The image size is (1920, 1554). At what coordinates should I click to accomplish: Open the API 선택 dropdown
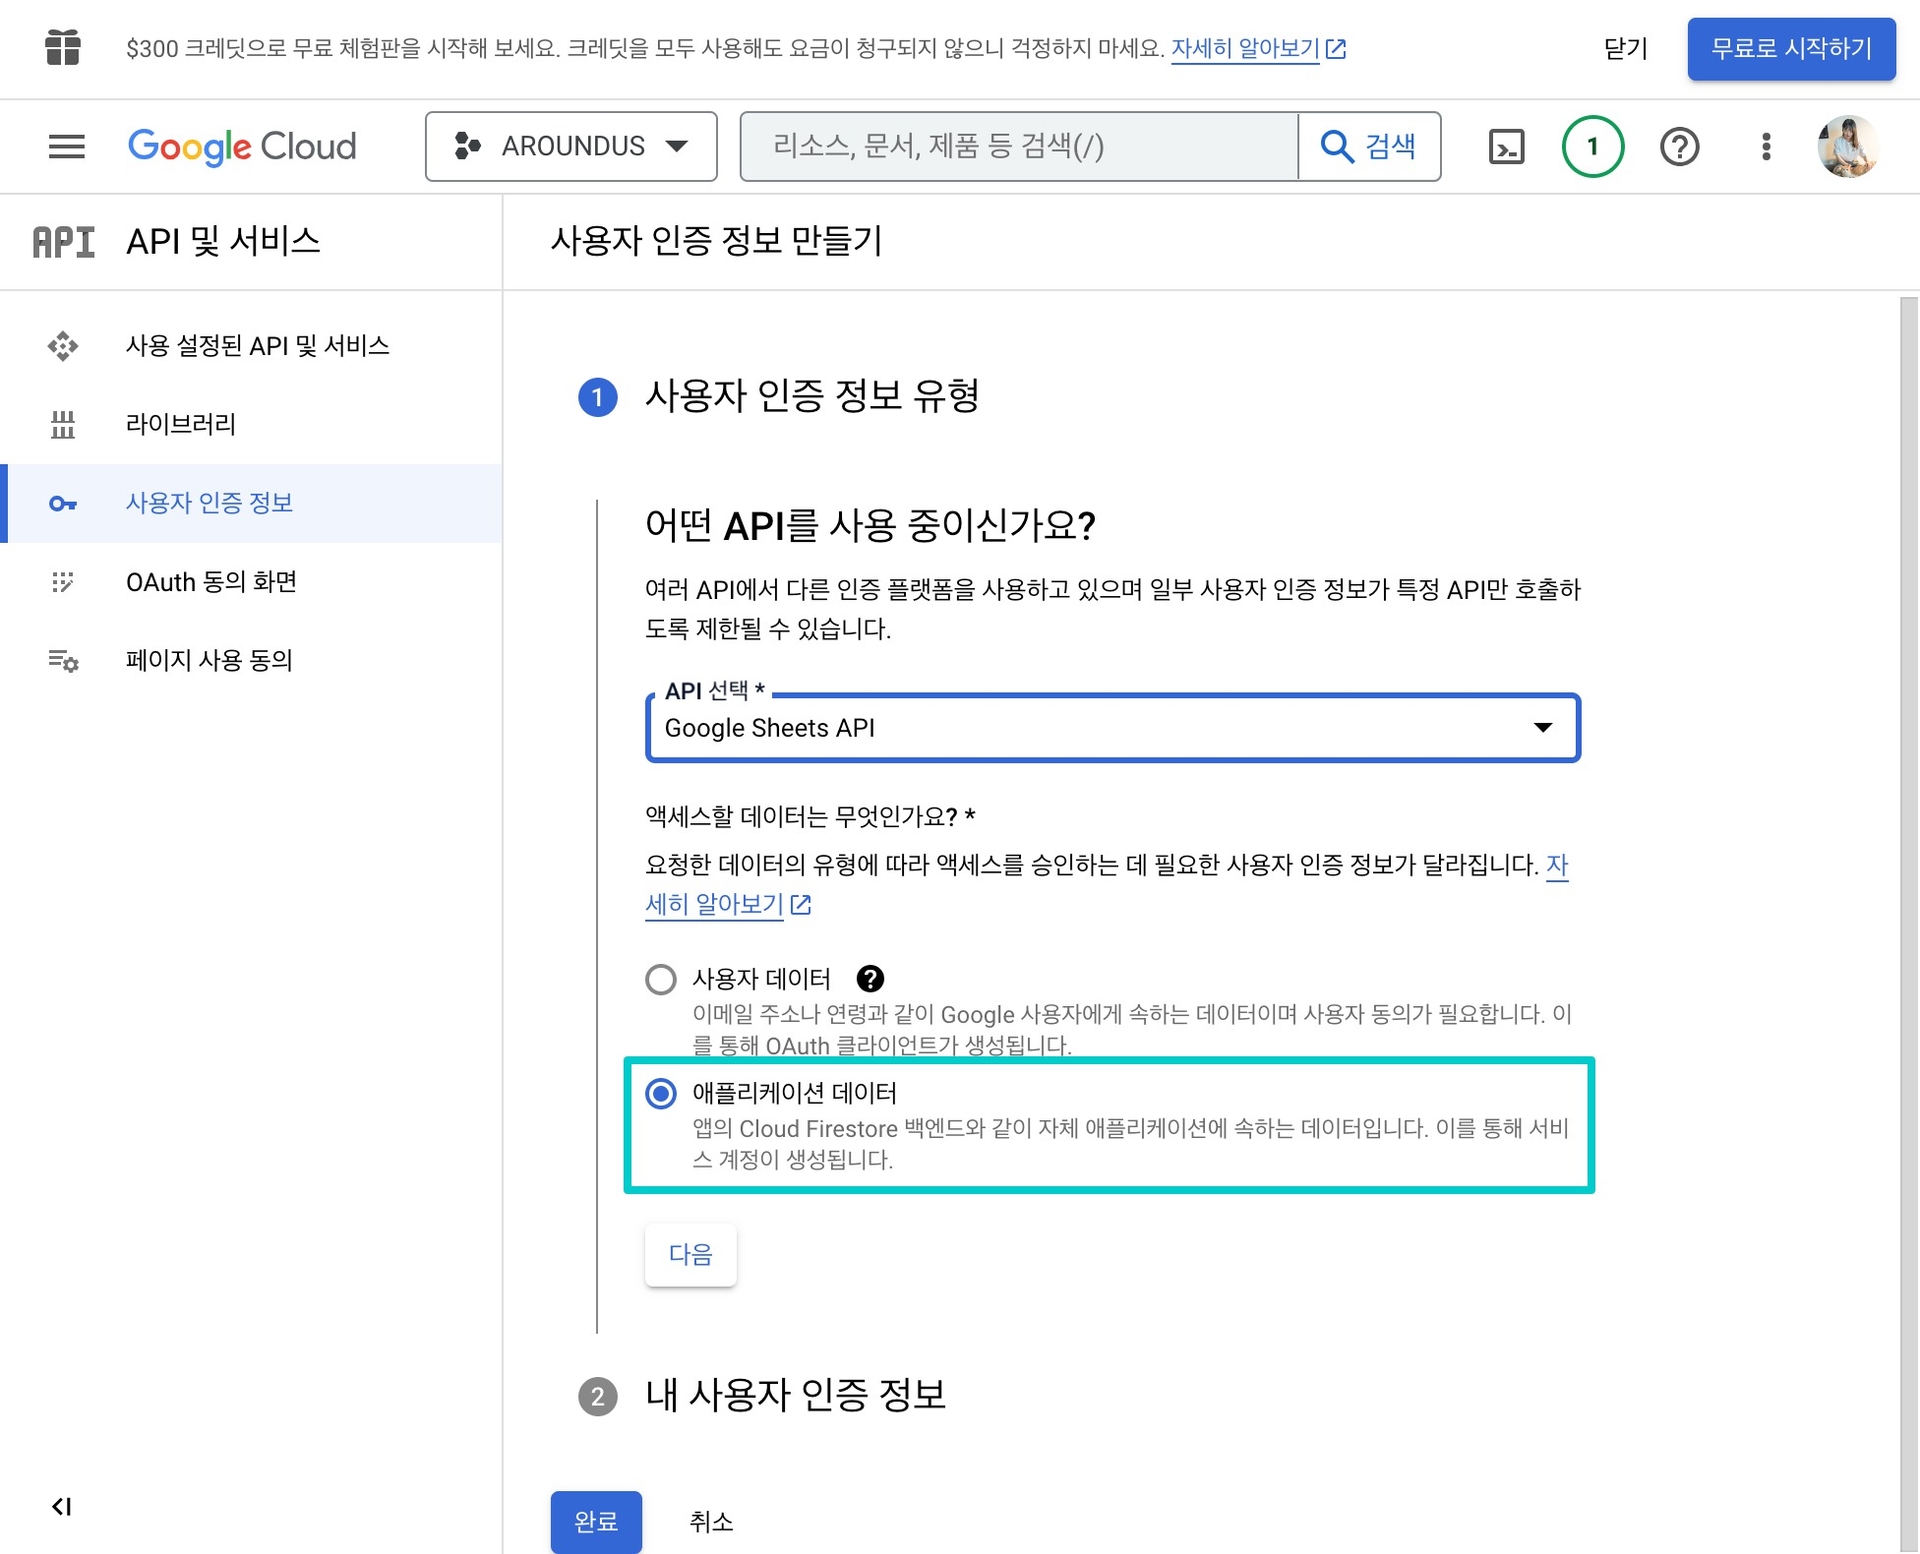[x=1112, y=728]
